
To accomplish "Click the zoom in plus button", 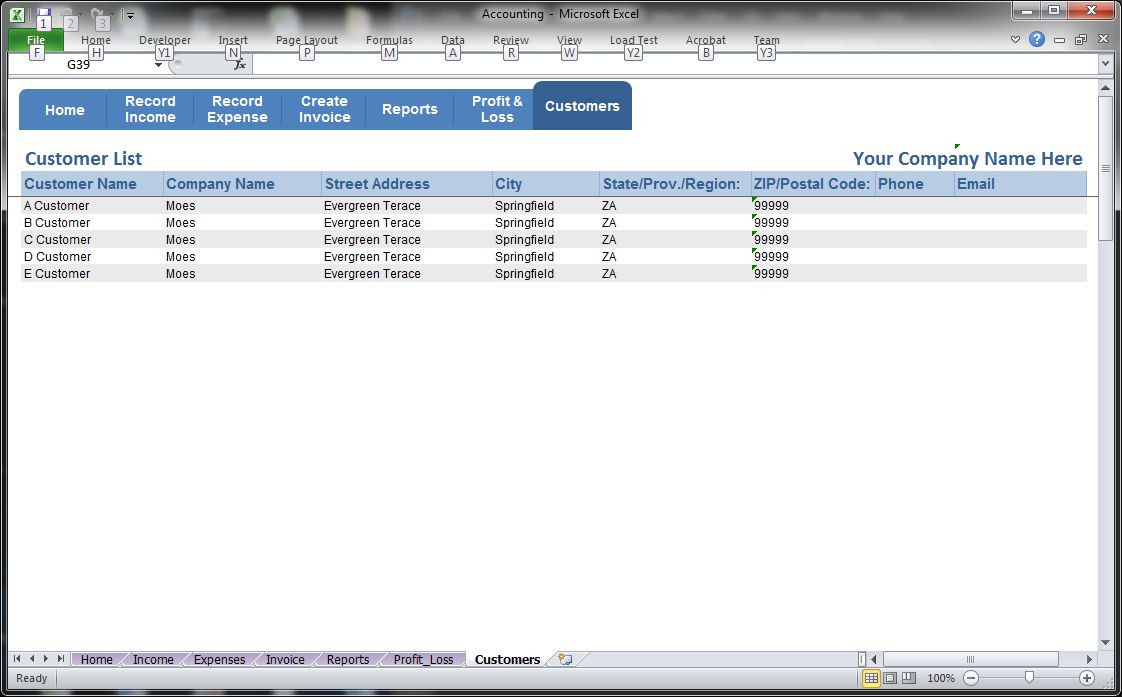I will pos(1086,678).
